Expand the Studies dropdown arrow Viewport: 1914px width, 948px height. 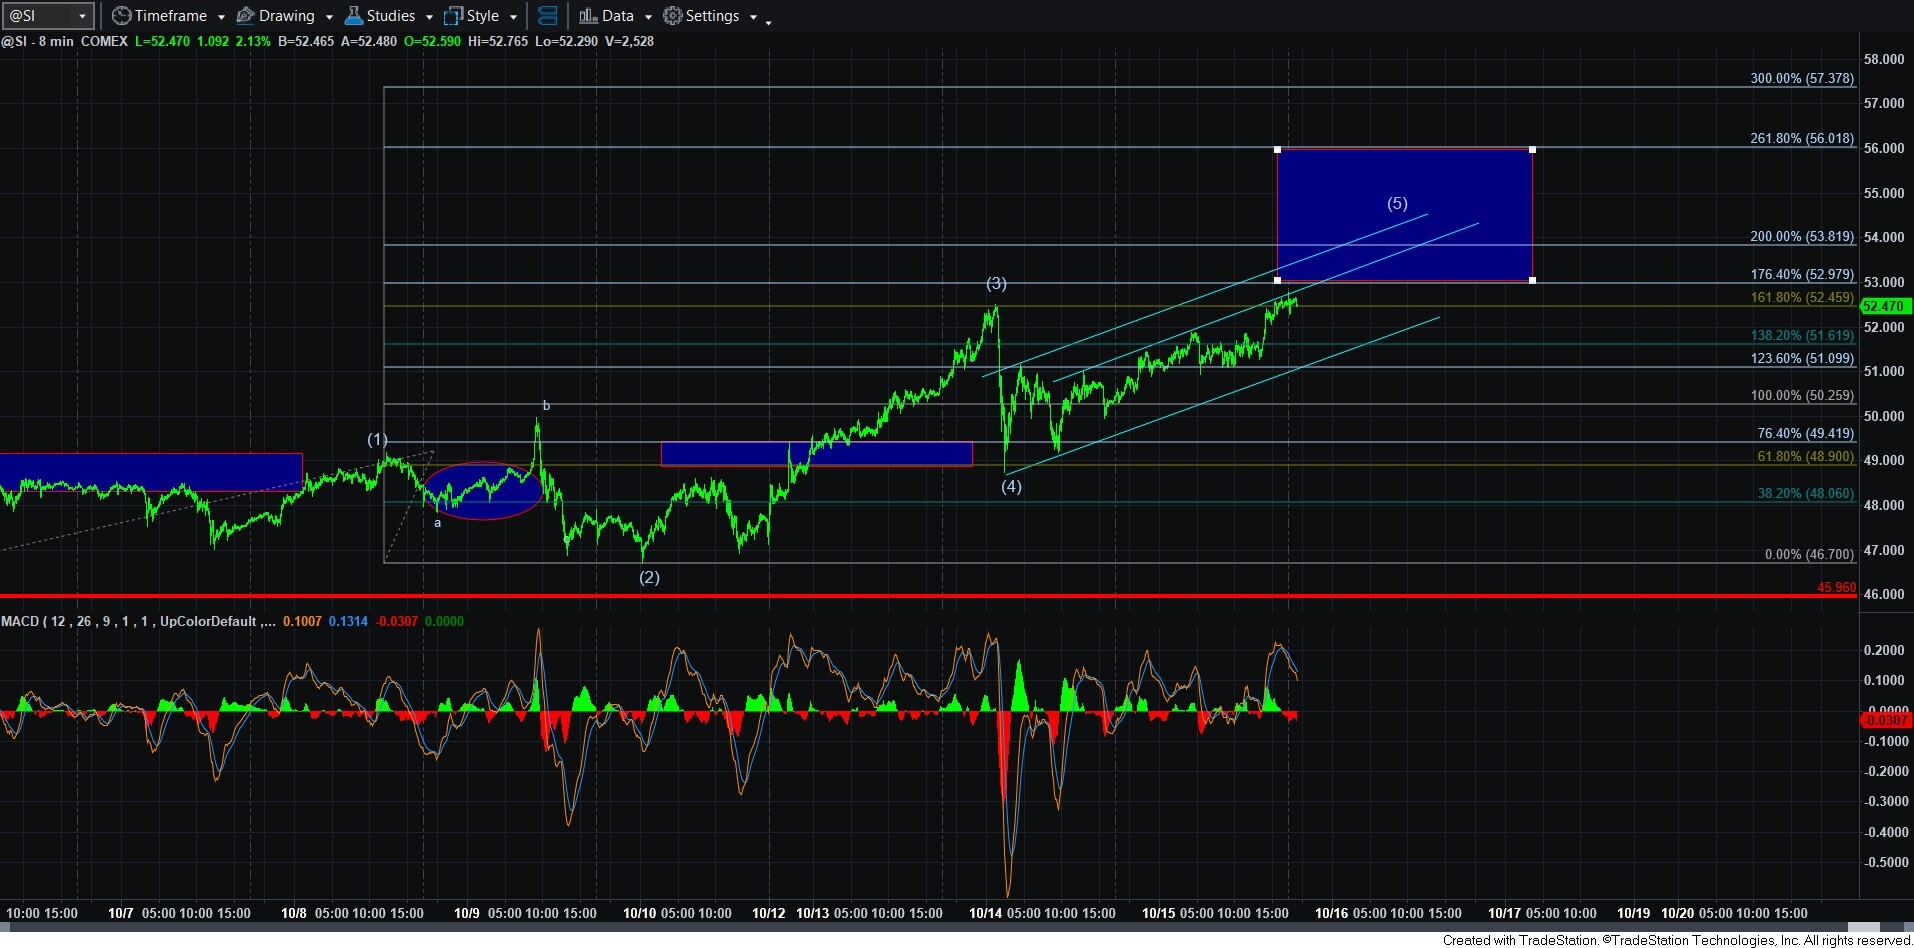[429, 17]
